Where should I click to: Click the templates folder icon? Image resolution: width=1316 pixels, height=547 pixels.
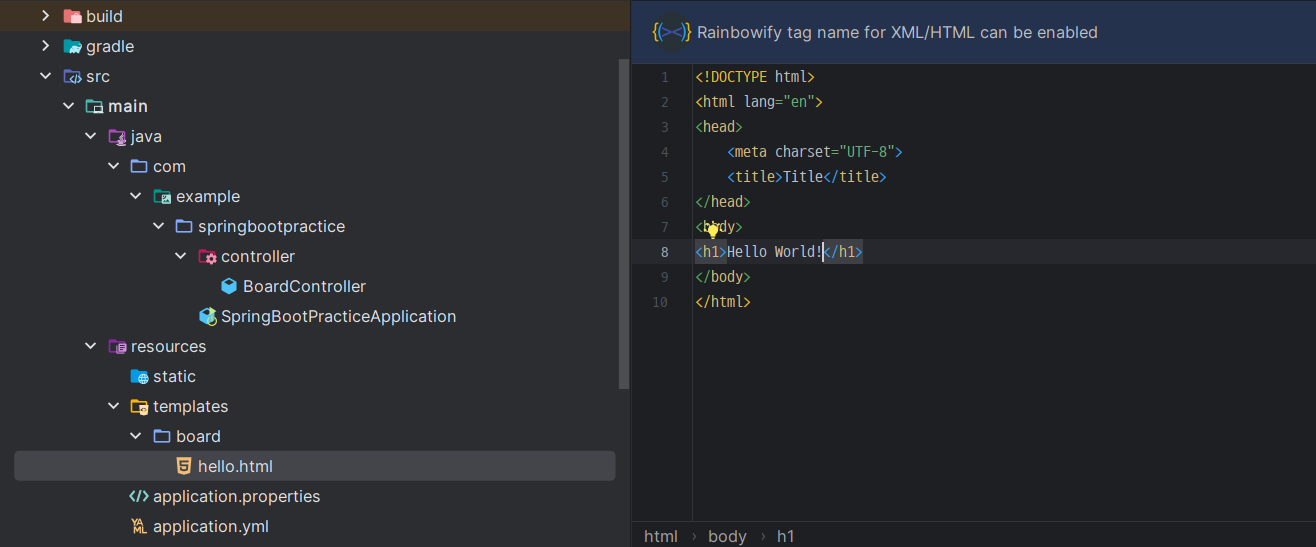tap(139, 406)
